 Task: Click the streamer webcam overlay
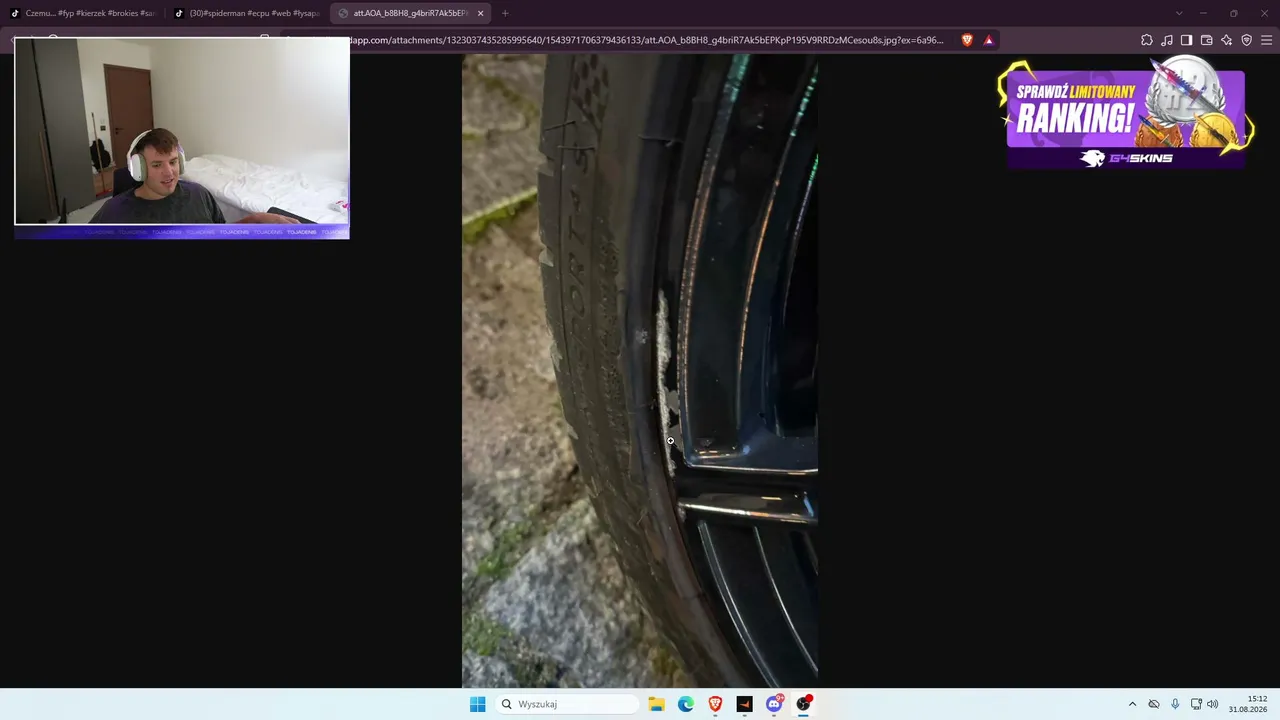pos(182,138)
